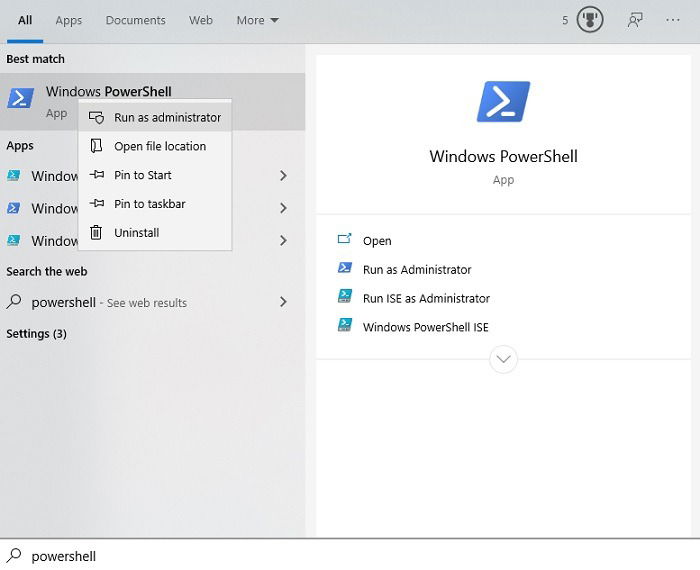The width and height of the screenshot is (700, 570).
Task: Open the More filter dropdown
Action: [x=258, y=20]
